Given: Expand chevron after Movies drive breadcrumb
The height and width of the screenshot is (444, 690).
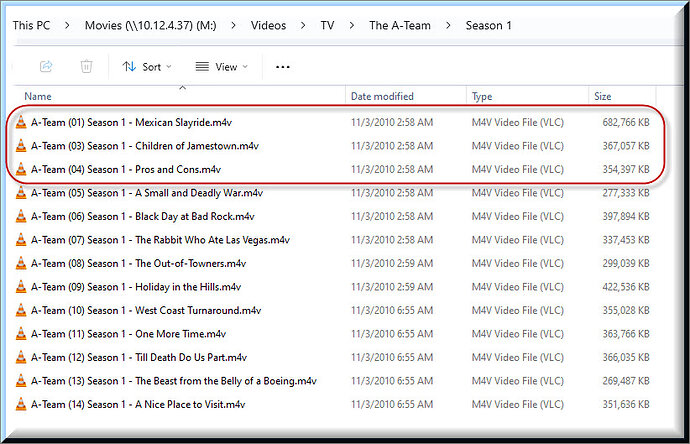Looking at the screenshot, I should tap(233, 26).
